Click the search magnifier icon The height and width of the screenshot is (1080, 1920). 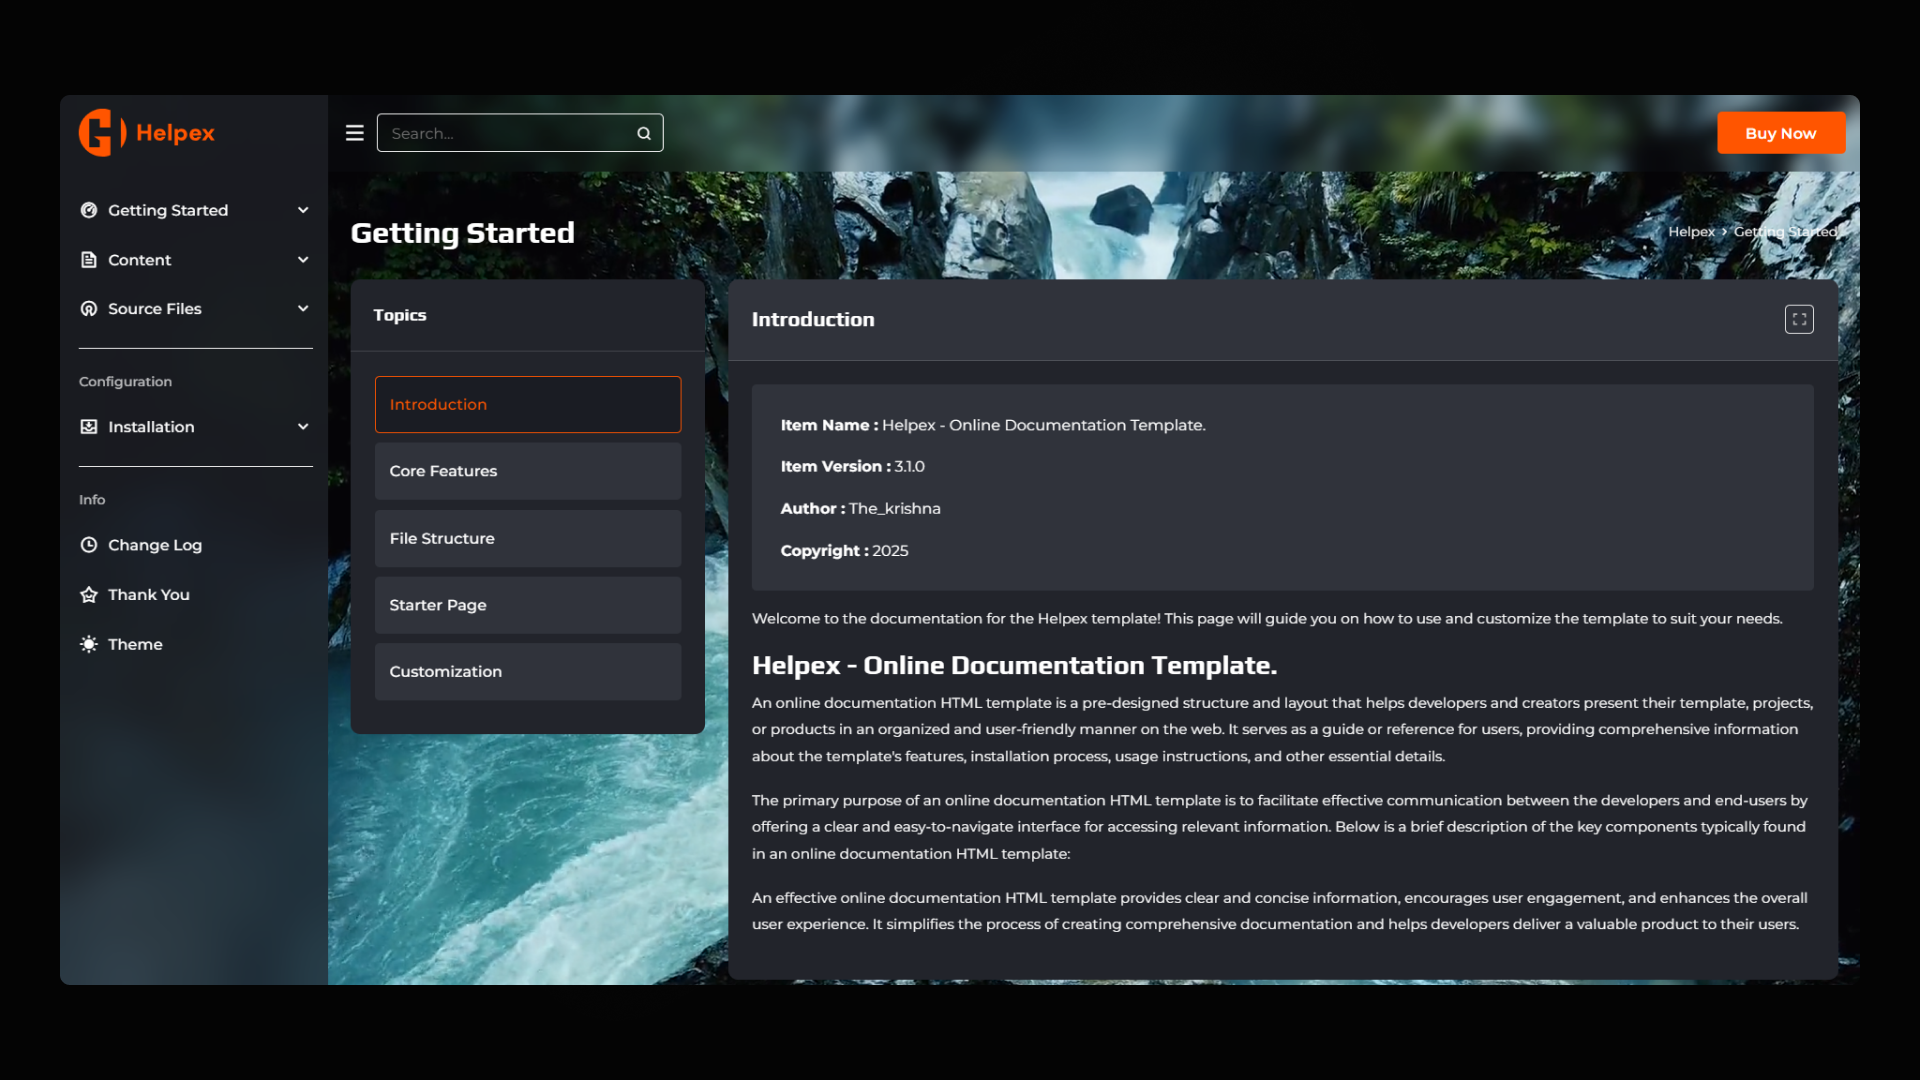click(644, 133)
